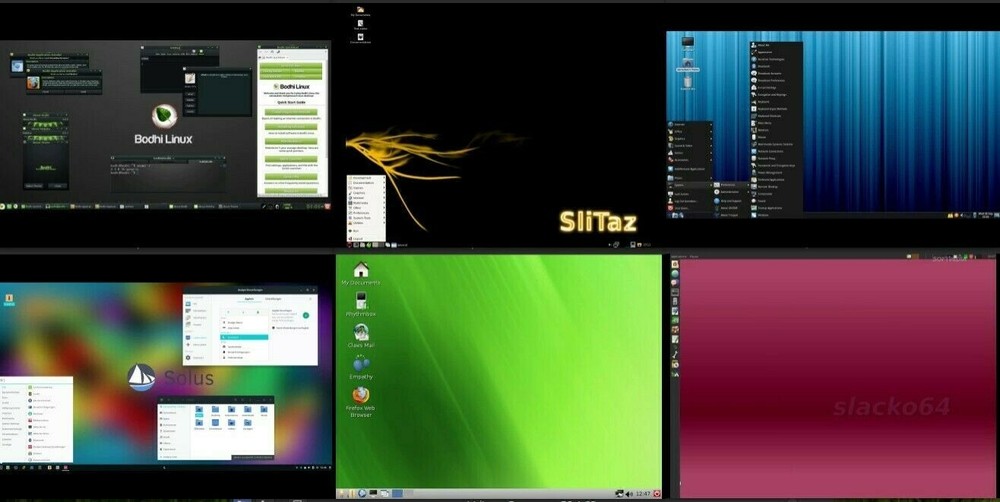Open Network Connections in the Preferences list
1000x502 pixels.
point(776,151)
